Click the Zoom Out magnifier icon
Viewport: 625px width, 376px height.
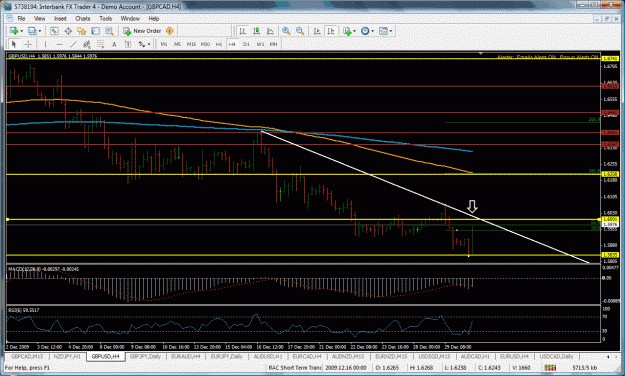[300, 31]
